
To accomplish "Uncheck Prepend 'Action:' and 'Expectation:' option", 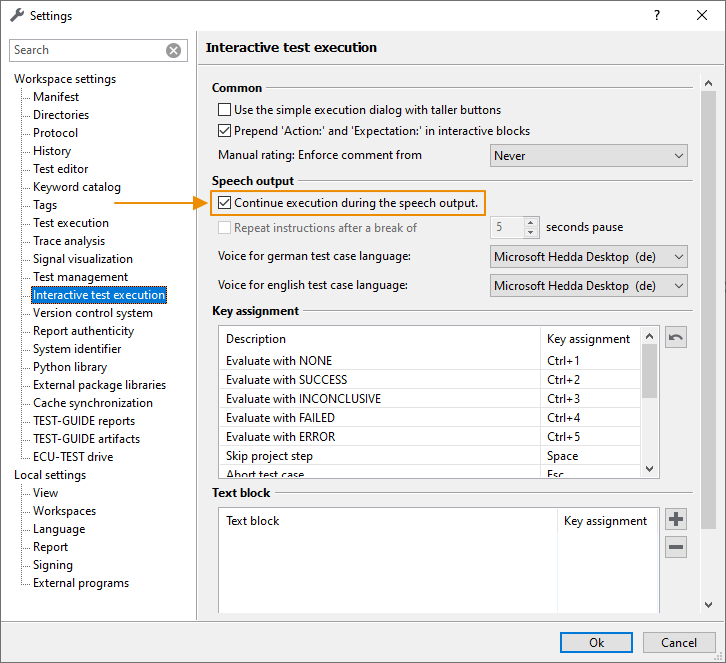I will tap(225, 131).
